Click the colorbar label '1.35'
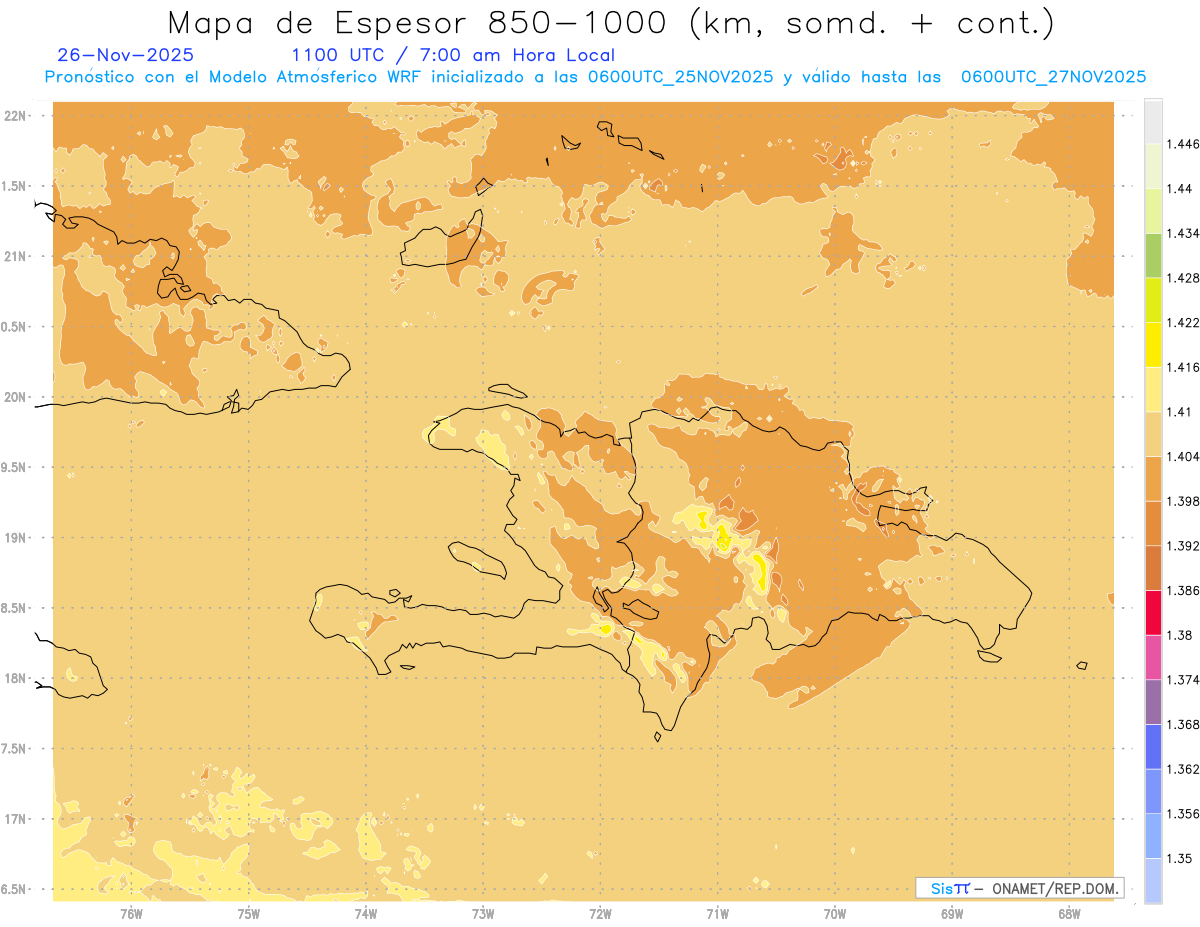 tap(1179, 859)
